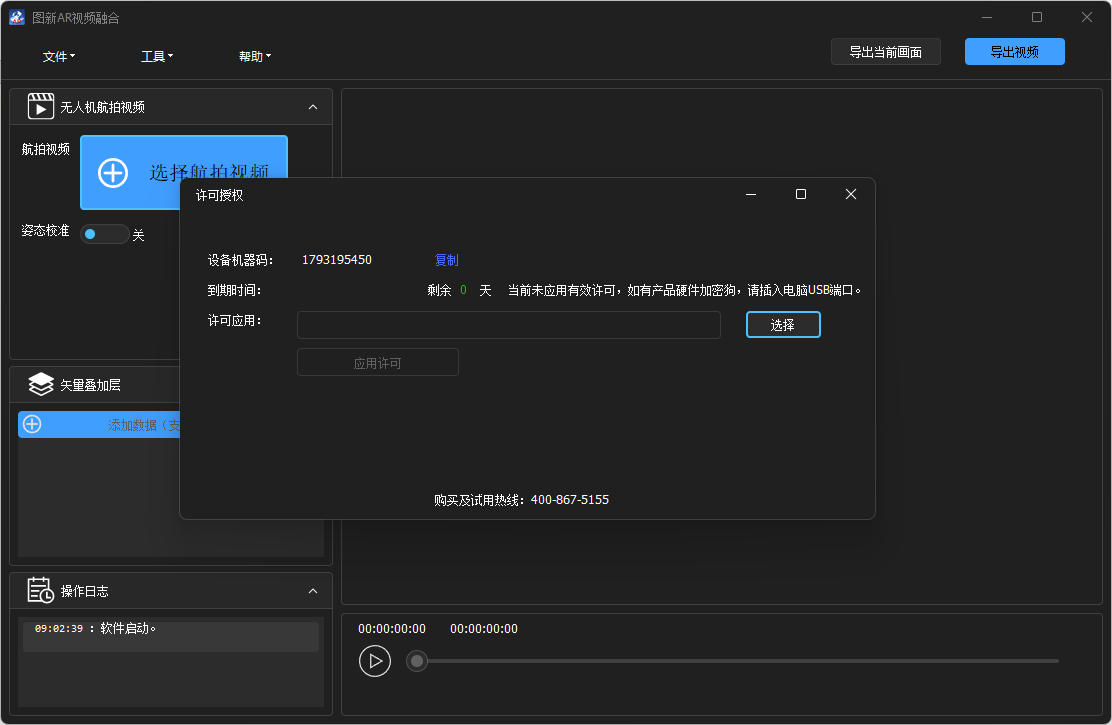
Task: Click the operation log clipboard icon
Action: [x=40, y=590]
